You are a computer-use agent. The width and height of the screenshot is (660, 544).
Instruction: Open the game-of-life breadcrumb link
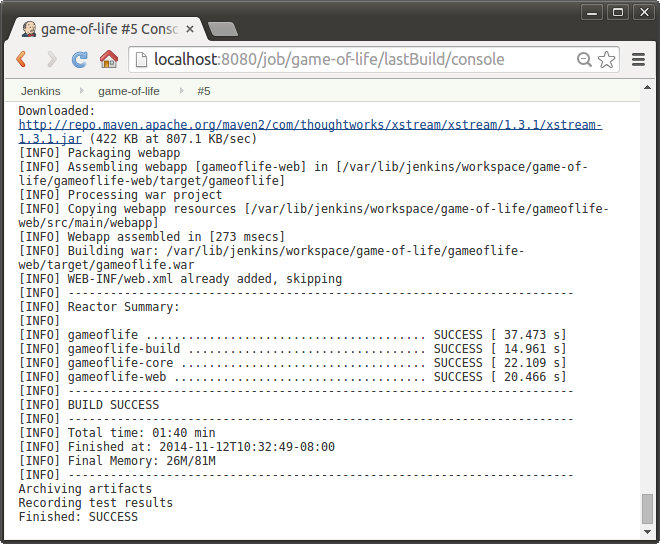129,91
